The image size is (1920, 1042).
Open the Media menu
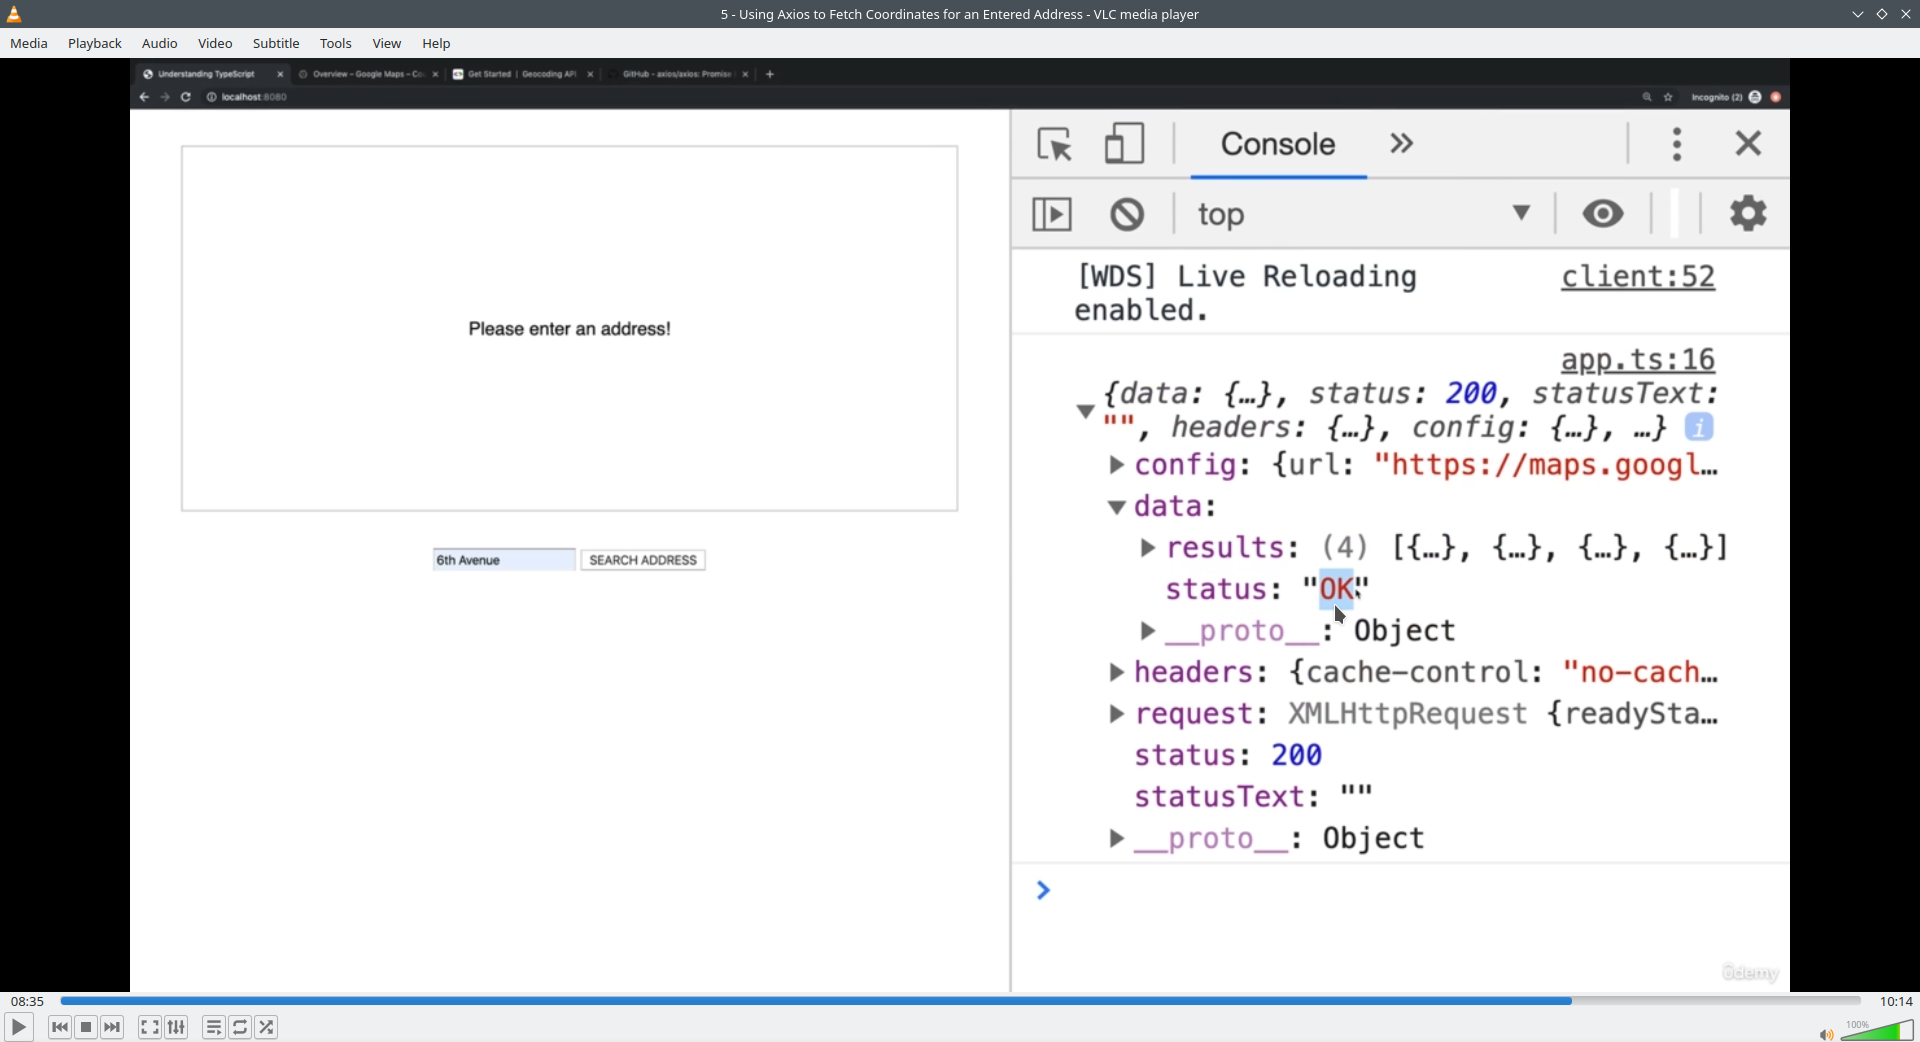pos(29,43)
